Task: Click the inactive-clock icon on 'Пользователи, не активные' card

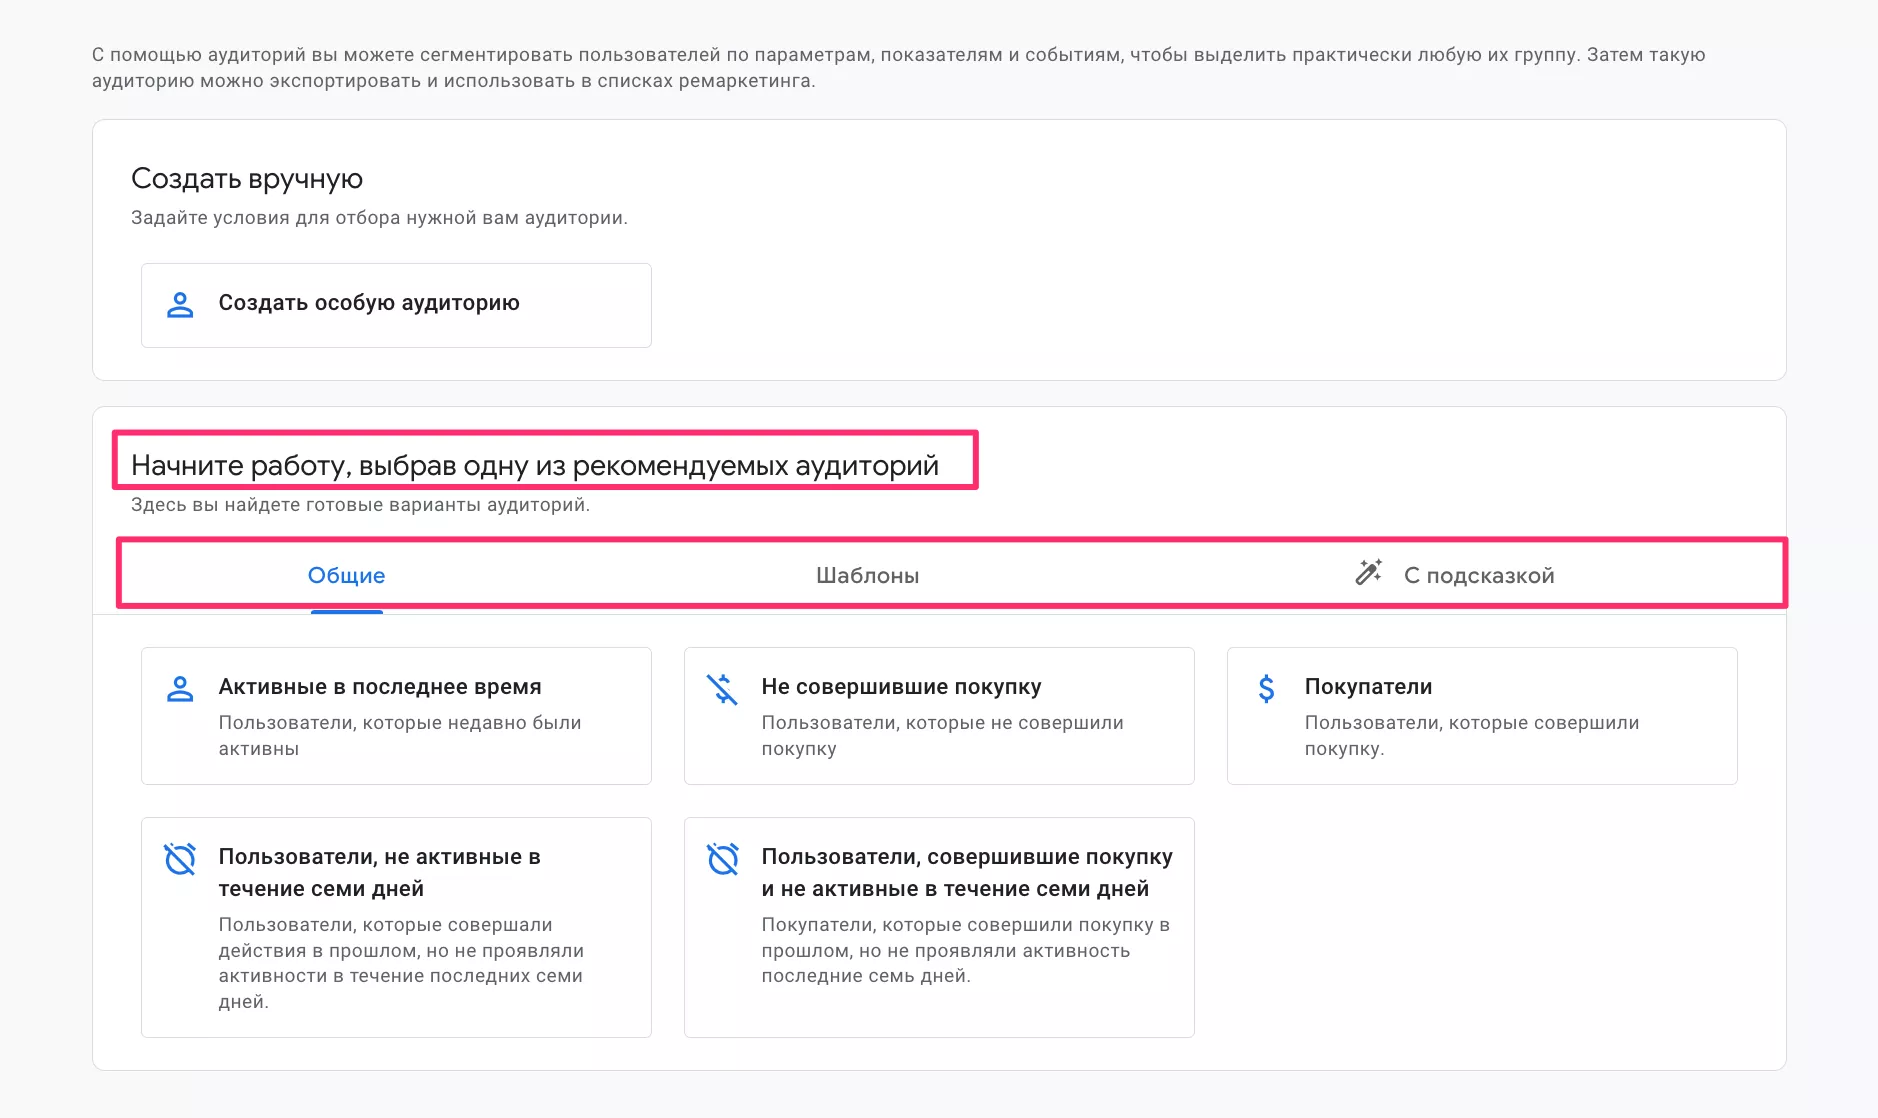Action: pos(181,858)
